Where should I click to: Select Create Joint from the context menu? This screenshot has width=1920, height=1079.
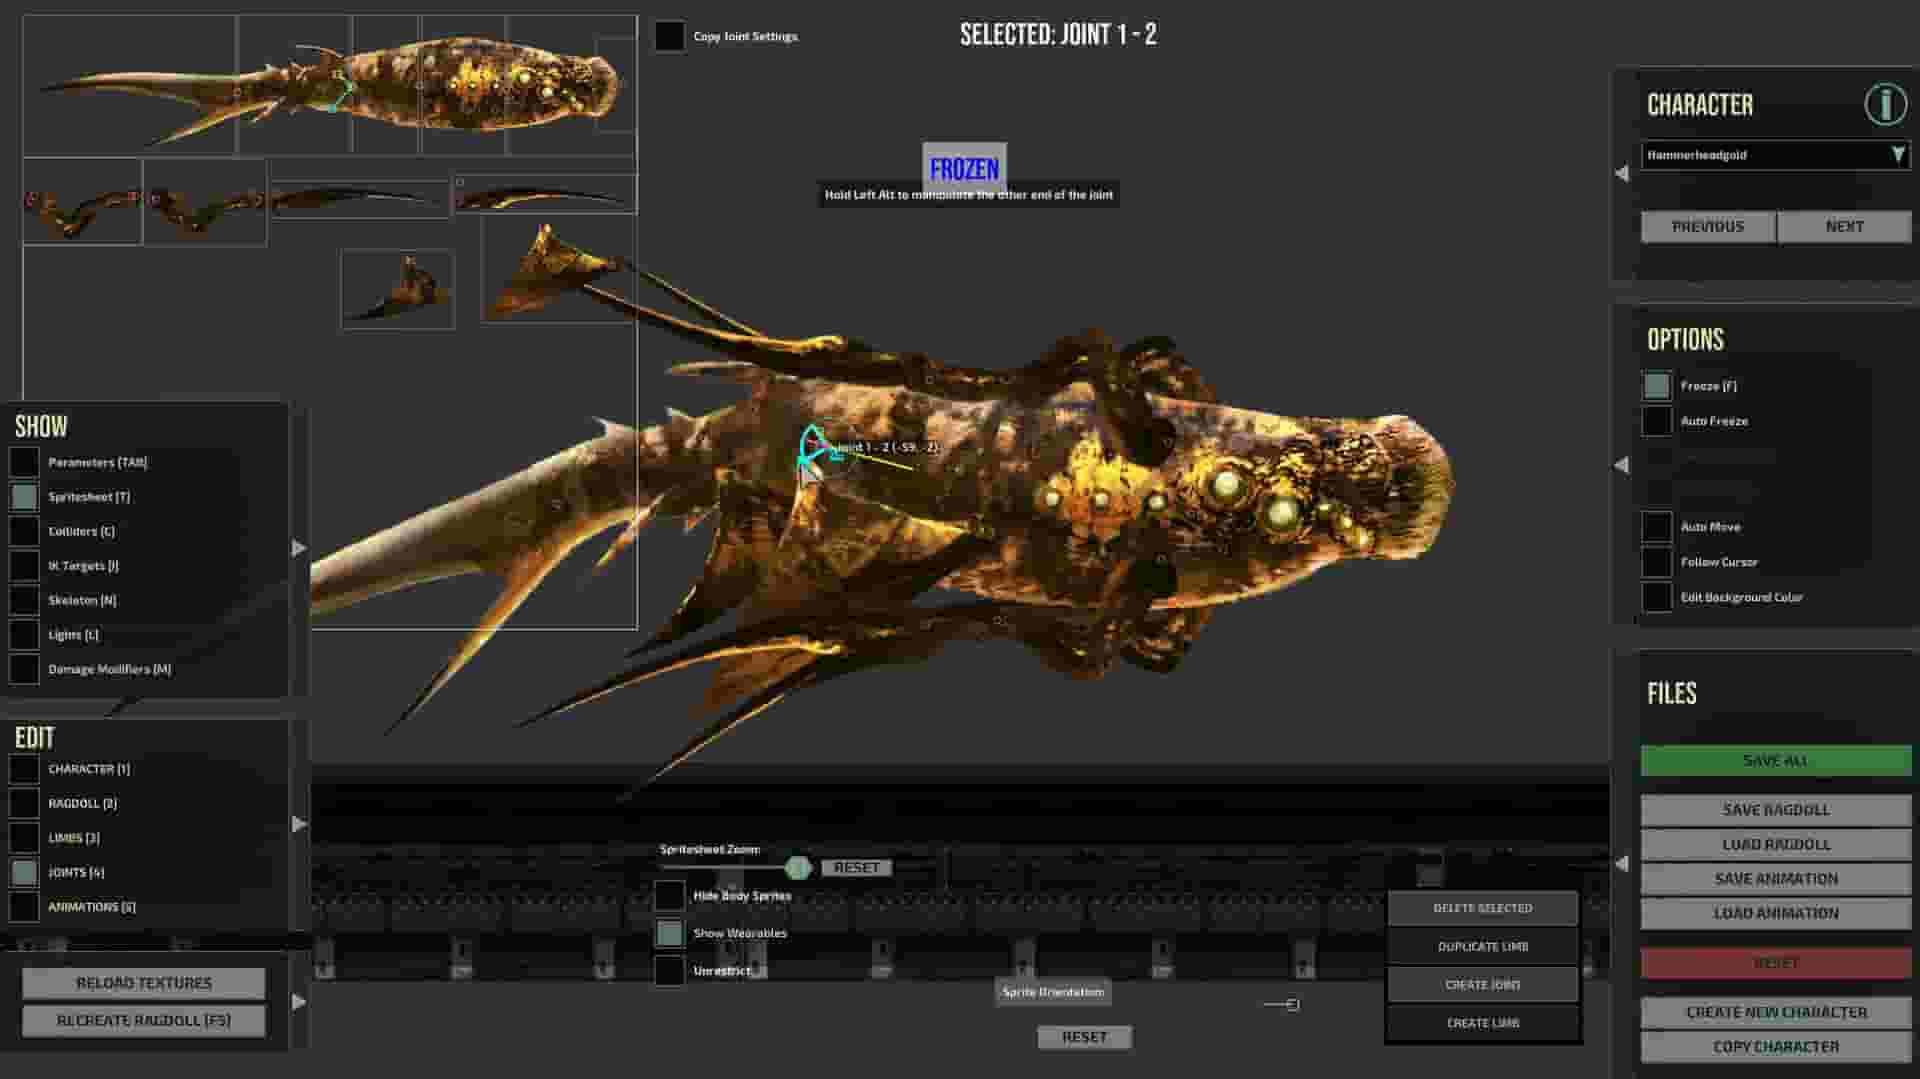tap(1481, 984)
